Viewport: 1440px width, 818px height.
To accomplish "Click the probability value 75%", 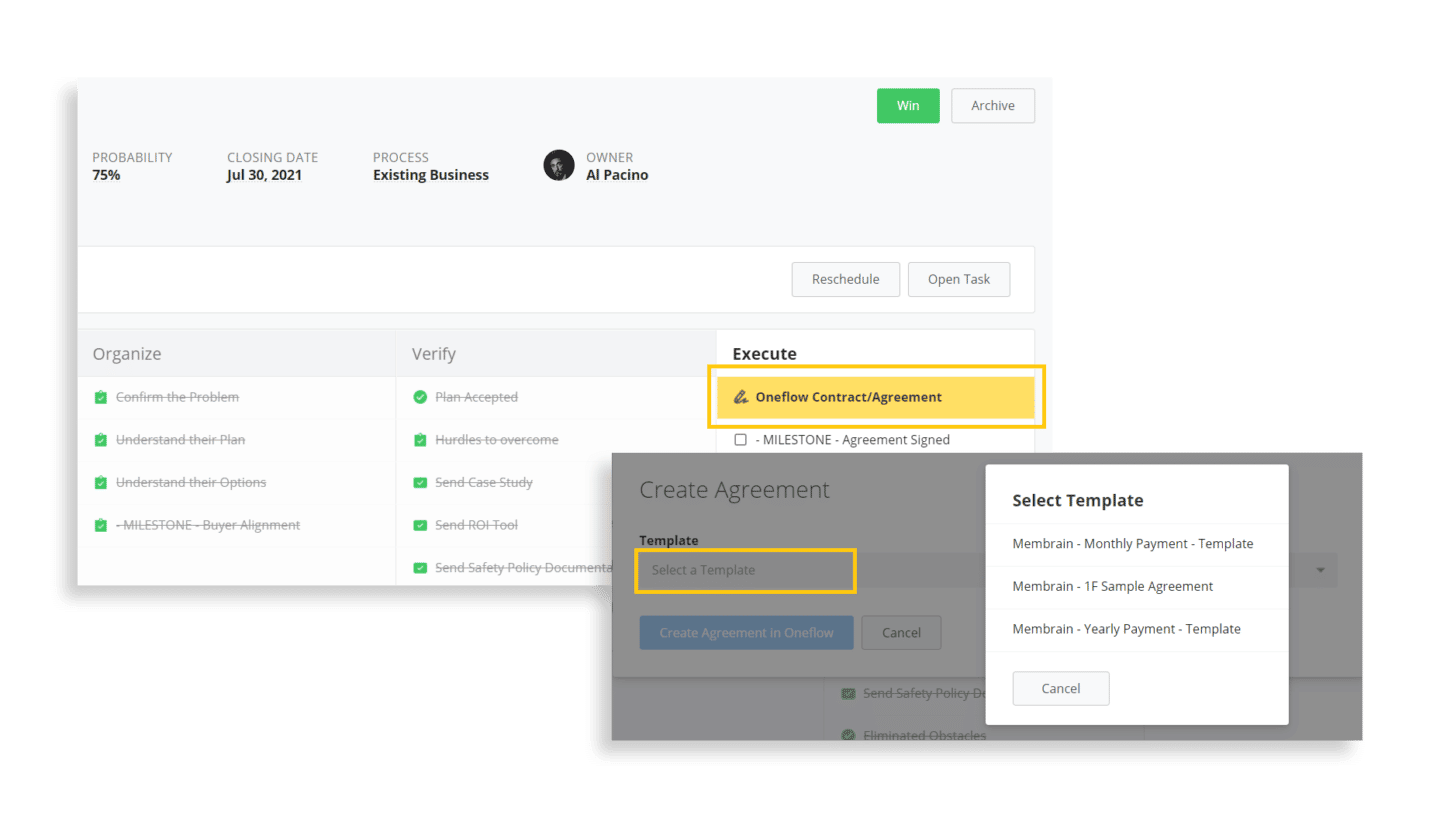I will coord(106,175).
